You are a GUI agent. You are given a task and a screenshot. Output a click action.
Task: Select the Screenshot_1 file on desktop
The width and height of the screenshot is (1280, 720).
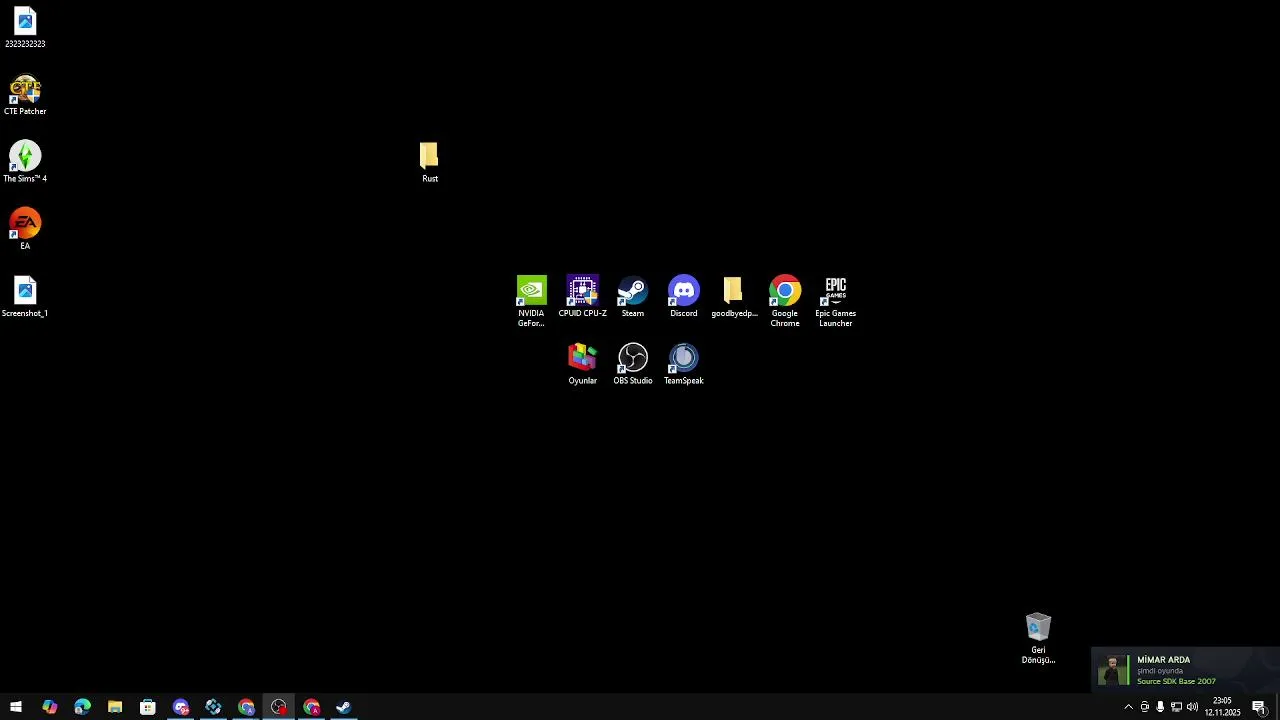click(x=25, y=297)
